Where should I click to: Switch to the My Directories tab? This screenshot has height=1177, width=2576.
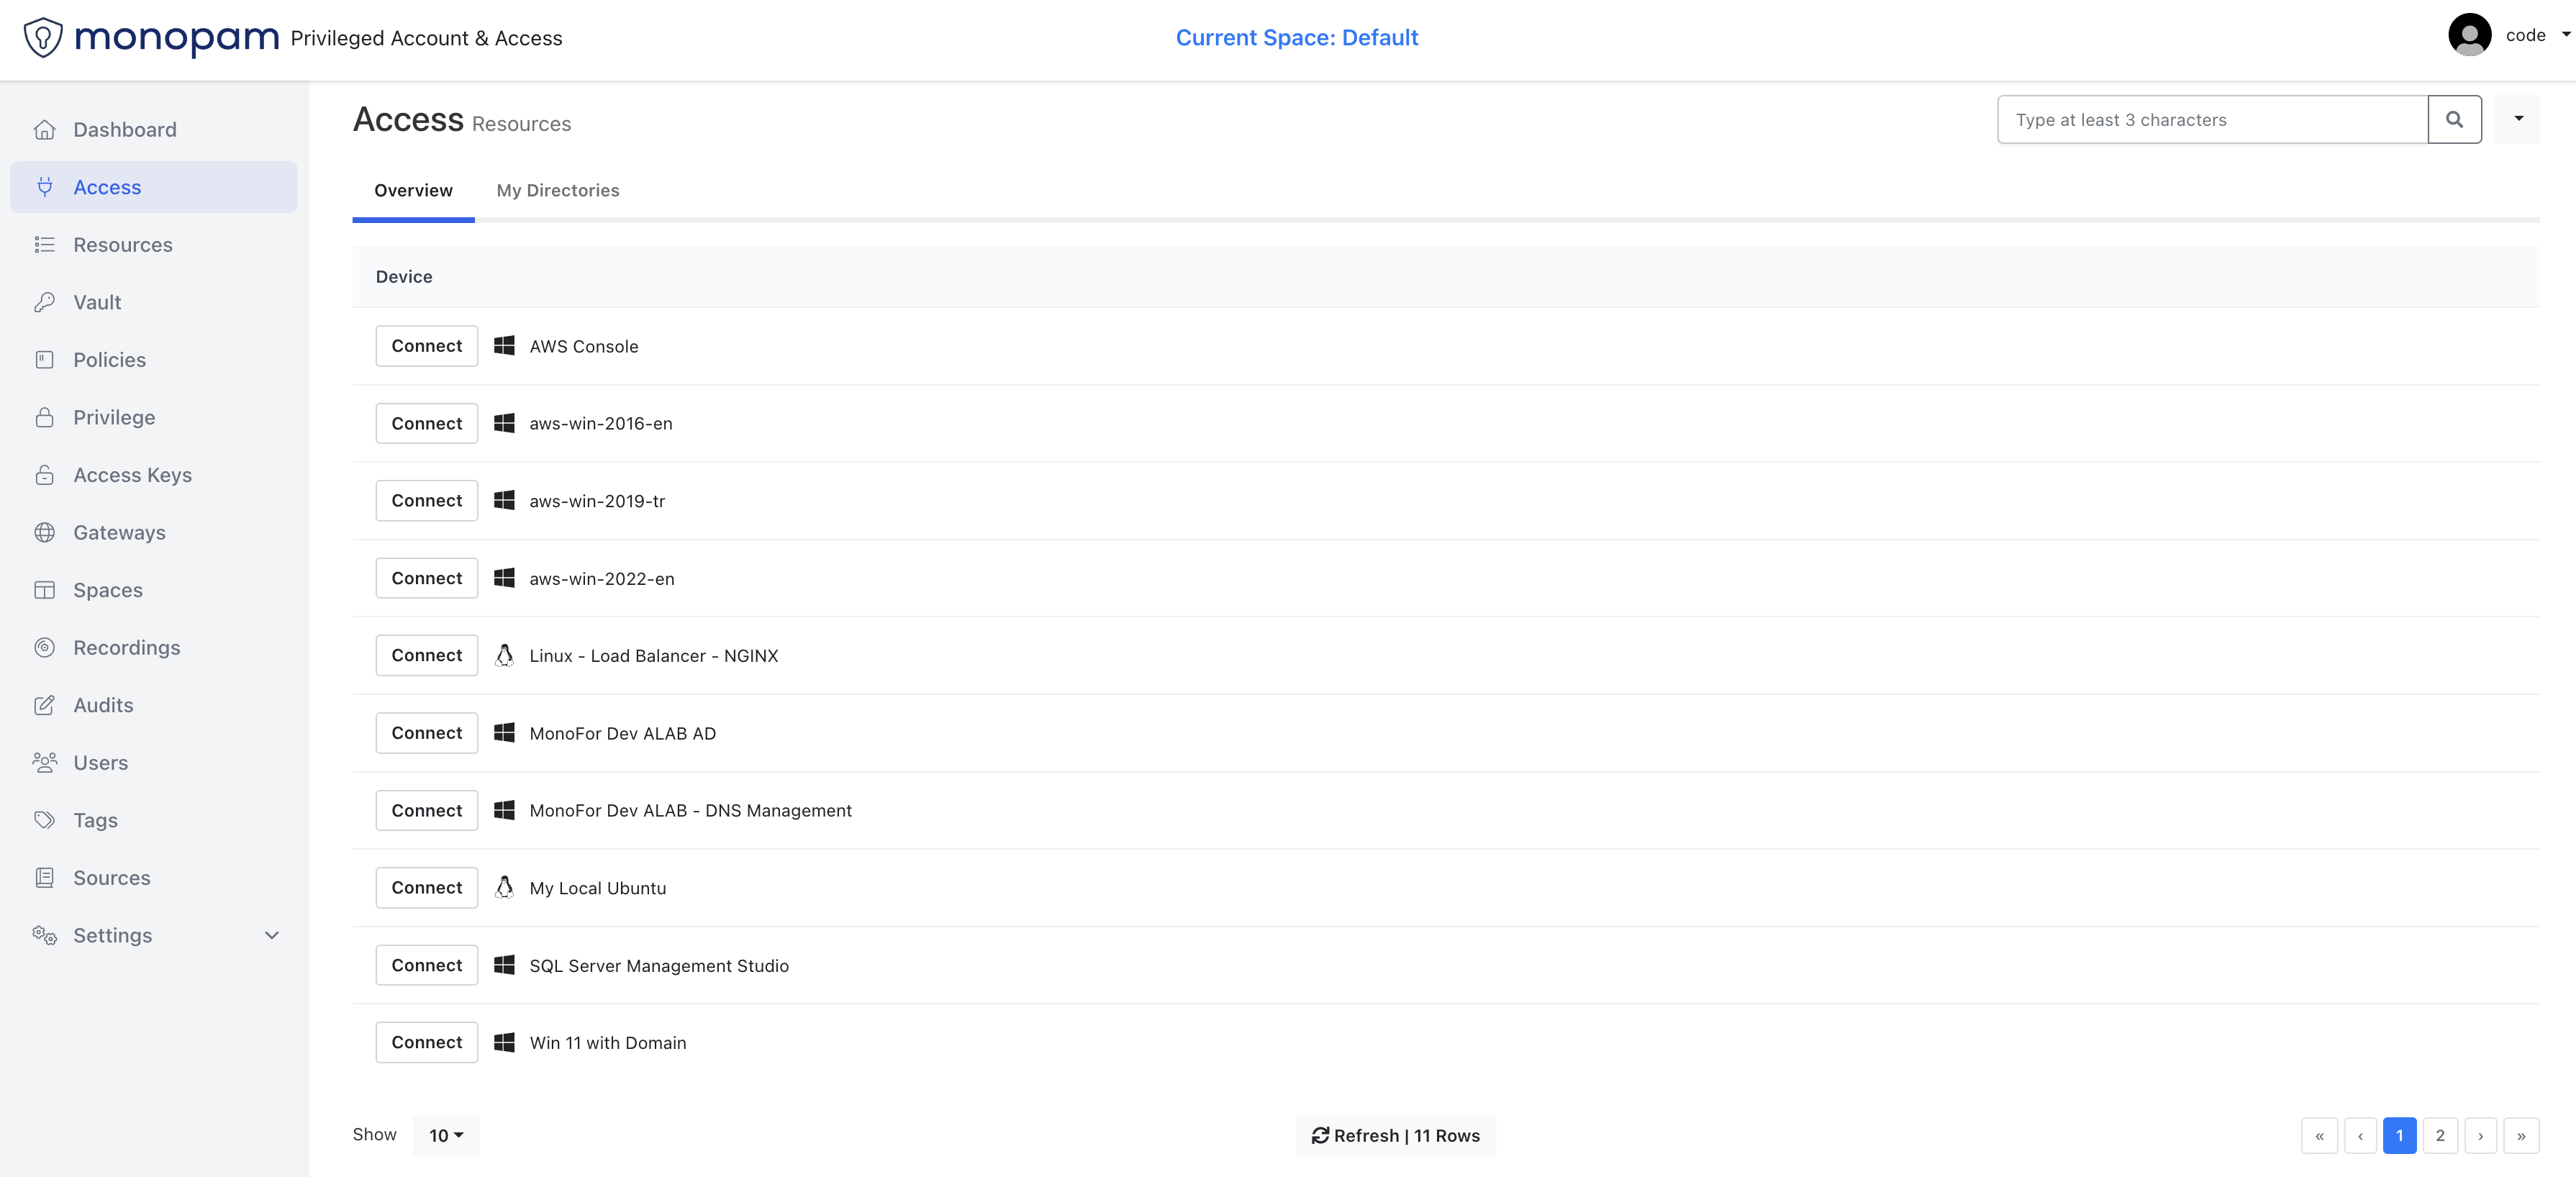coord(557,190)
